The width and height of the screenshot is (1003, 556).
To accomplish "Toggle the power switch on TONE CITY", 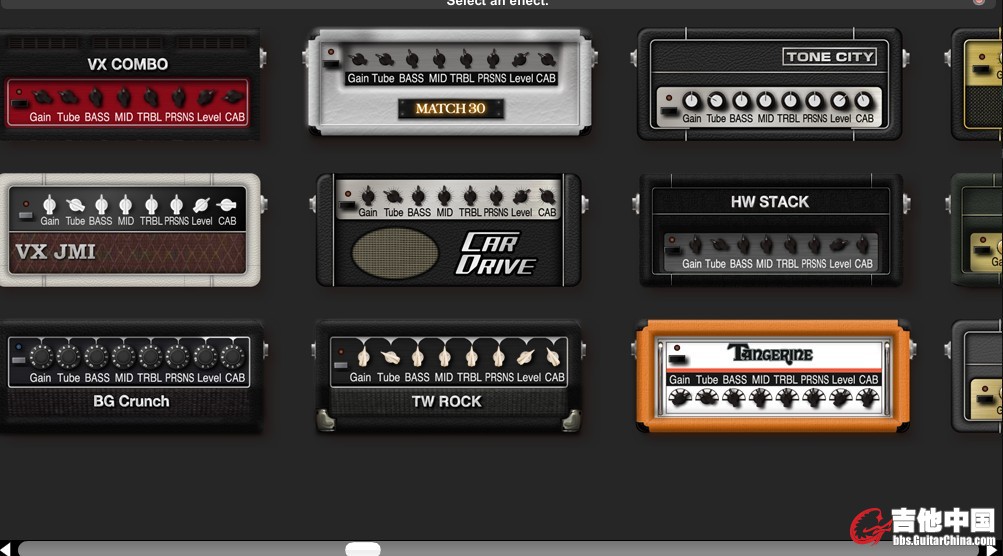I will coord(670,111).
